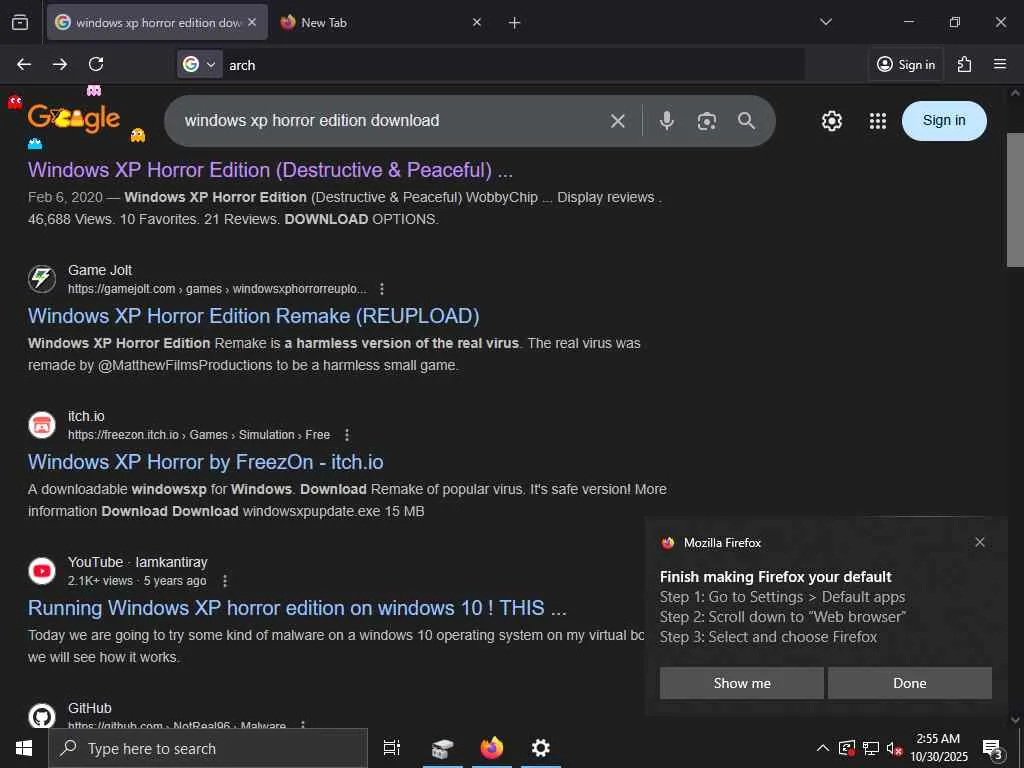Click the muted volume icon in tray

pos(894,748)
